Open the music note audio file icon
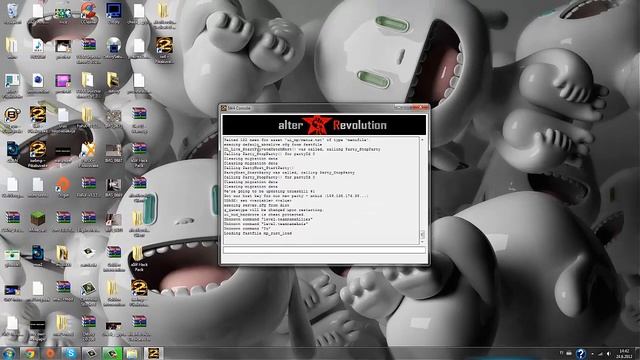This screenshot has height=360, width=640. coord(38,45)
